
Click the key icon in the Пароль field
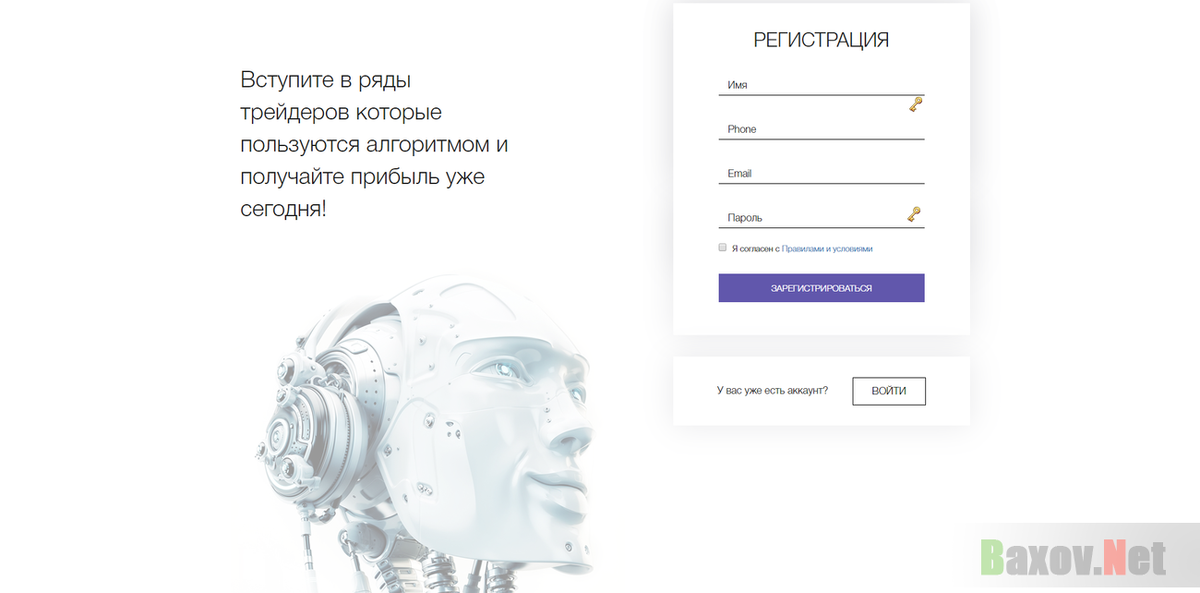tap(913, 214)
